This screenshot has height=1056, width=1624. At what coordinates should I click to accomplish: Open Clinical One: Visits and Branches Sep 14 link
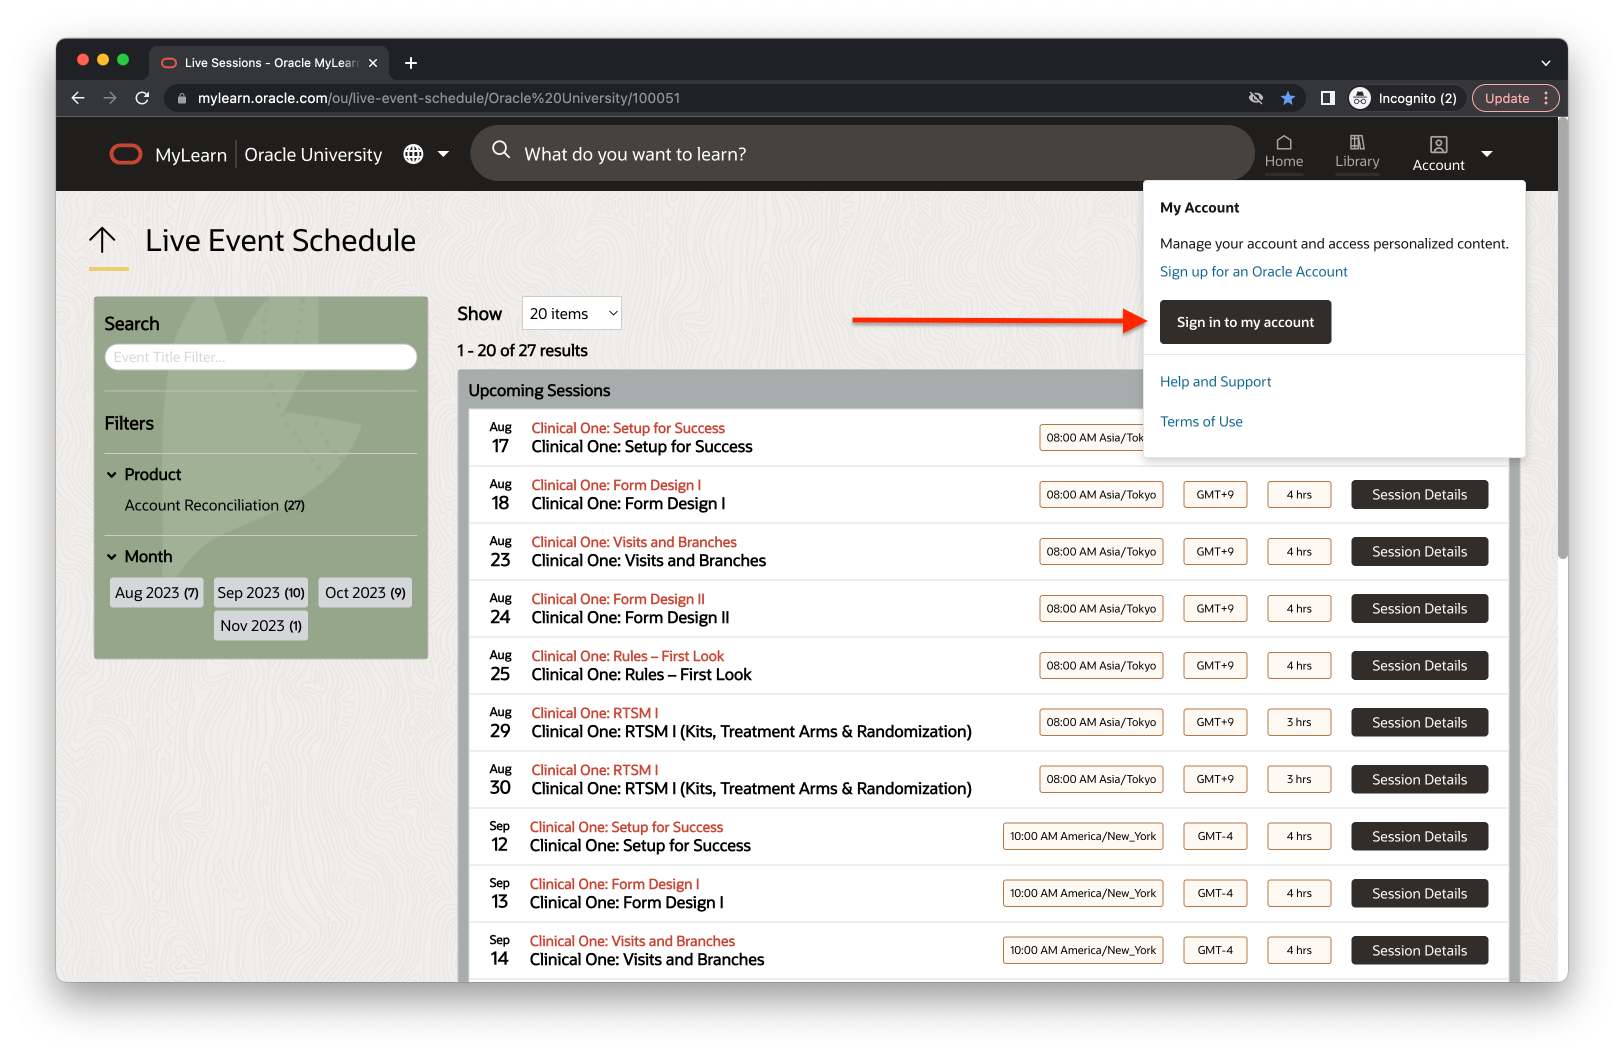pyautogui.click(x=632, y=941)
